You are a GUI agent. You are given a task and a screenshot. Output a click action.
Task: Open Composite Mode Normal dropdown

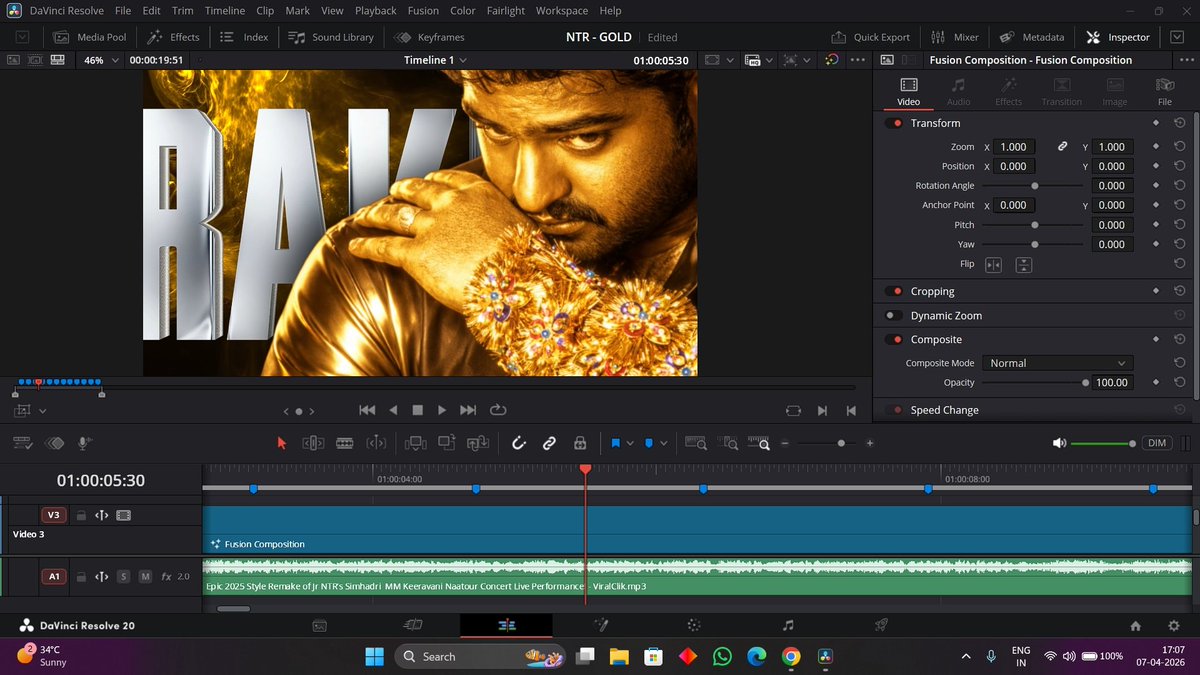1057,363
